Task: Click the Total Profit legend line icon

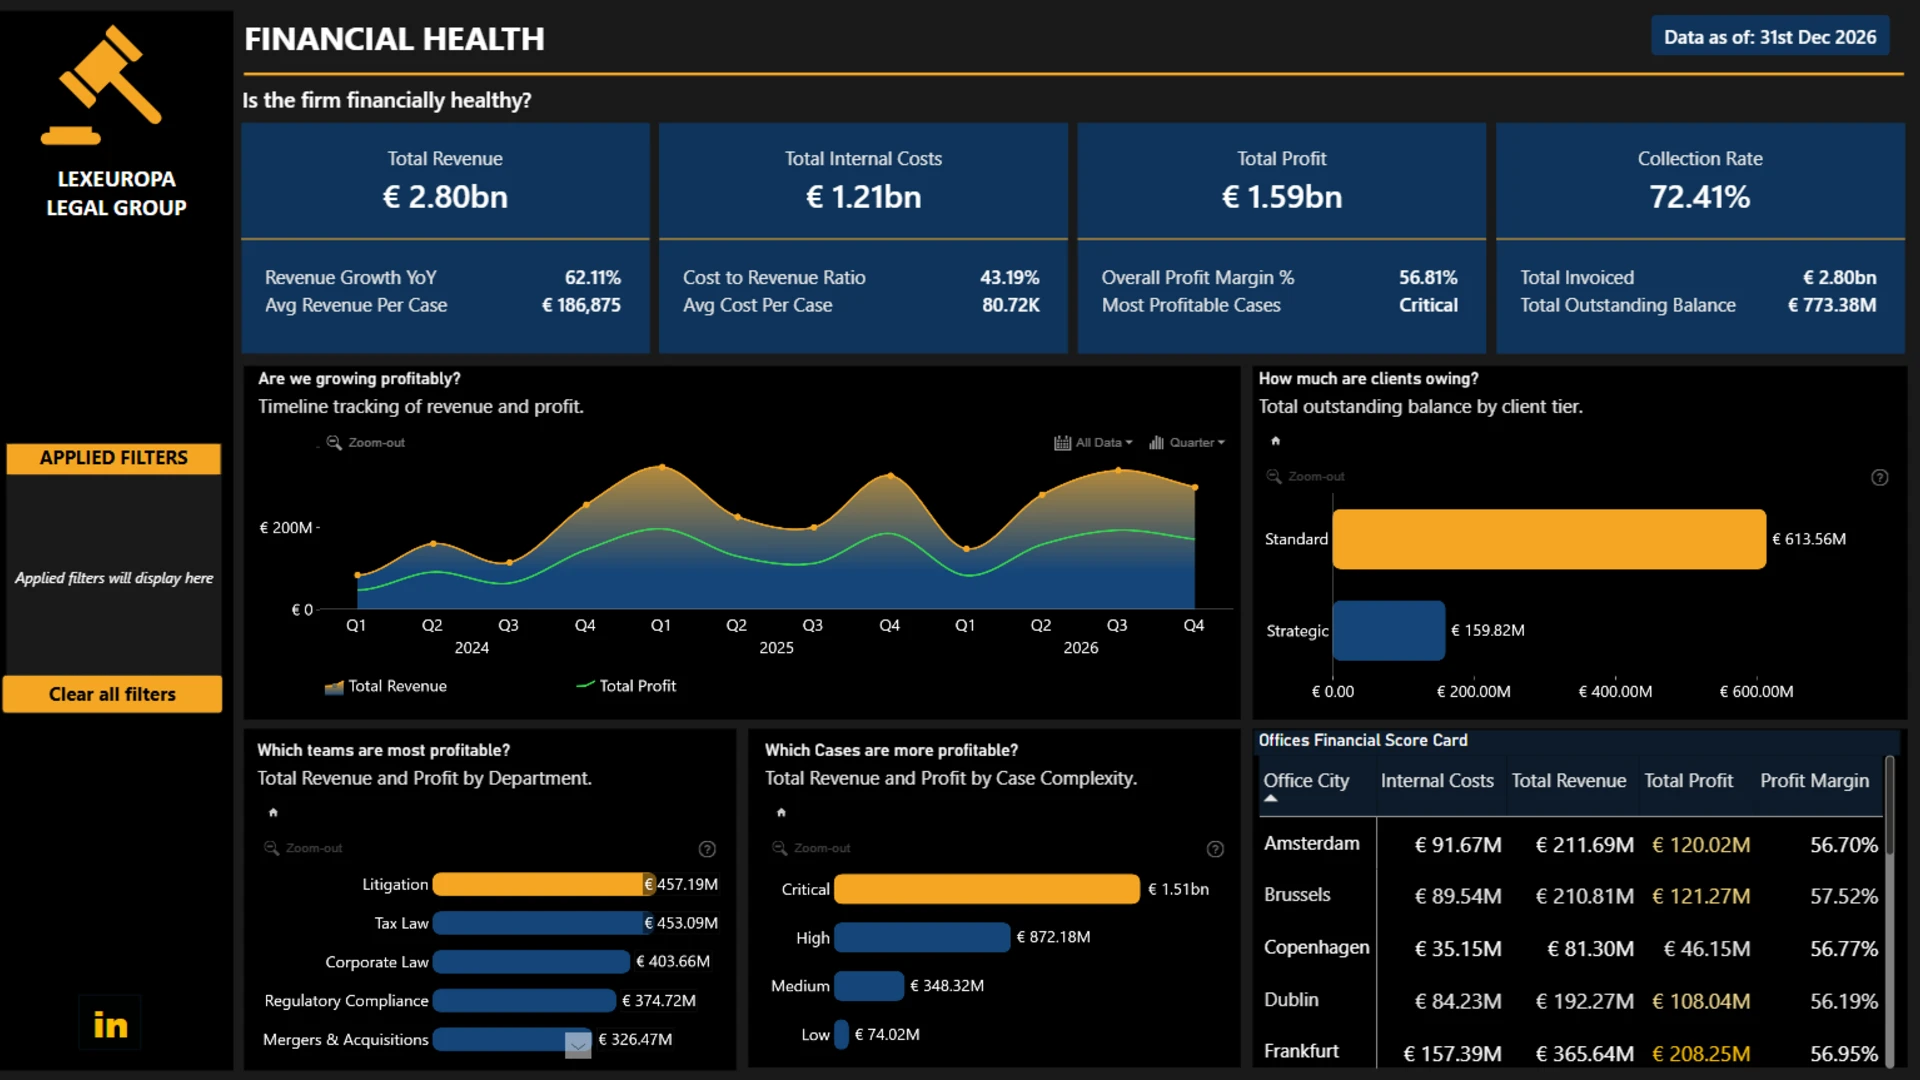Action: click(585, 686)
